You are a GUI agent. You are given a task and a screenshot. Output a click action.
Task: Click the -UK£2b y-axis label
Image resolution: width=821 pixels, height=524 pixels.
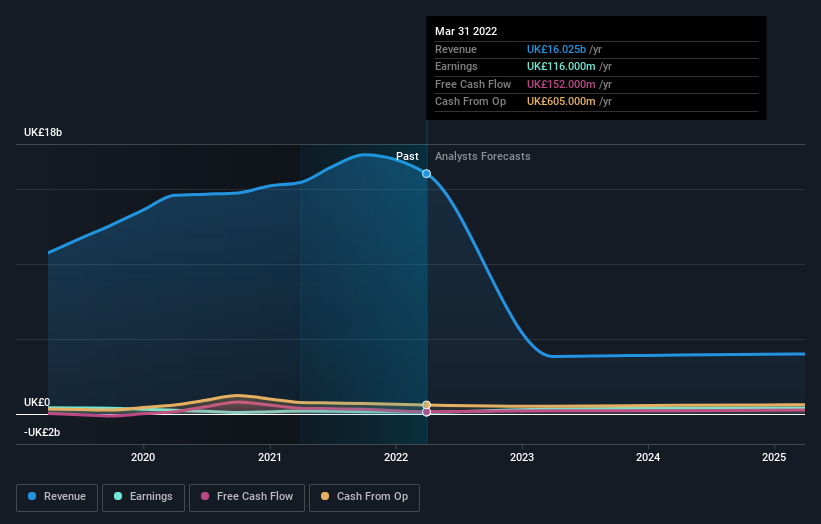pos(42,432)
